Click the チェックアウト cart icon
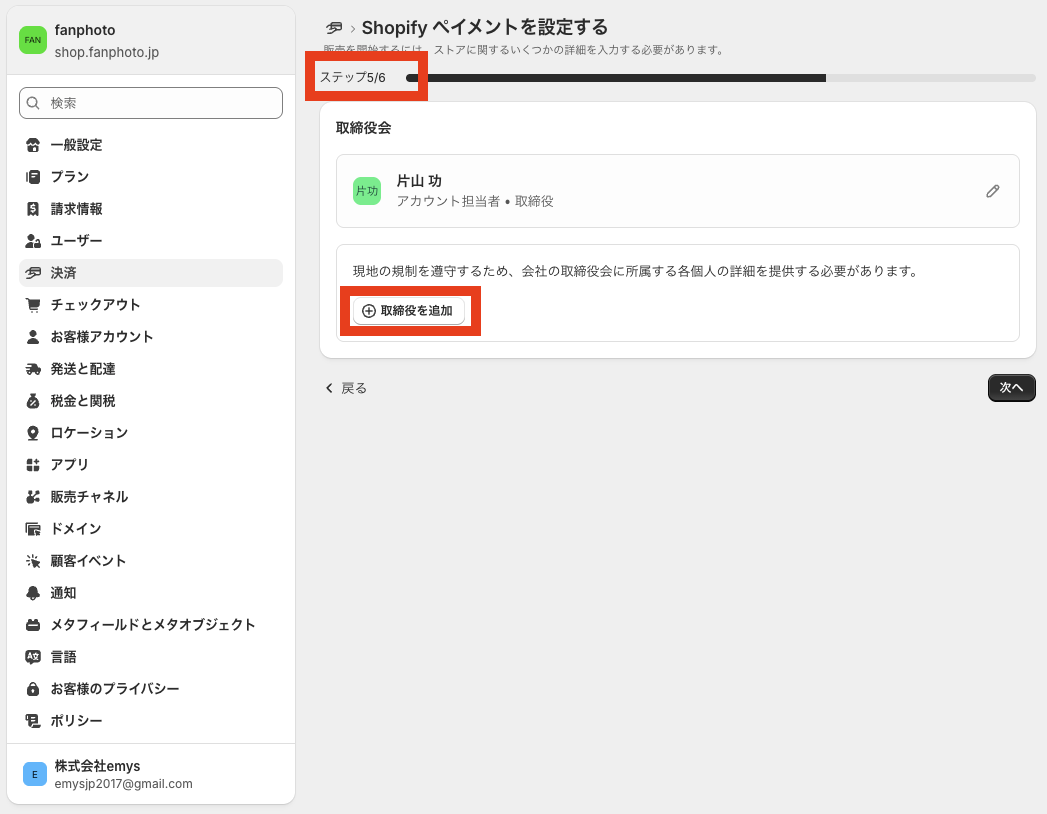Viewport: 1047px width, 814px height. [x=33, y=304]
